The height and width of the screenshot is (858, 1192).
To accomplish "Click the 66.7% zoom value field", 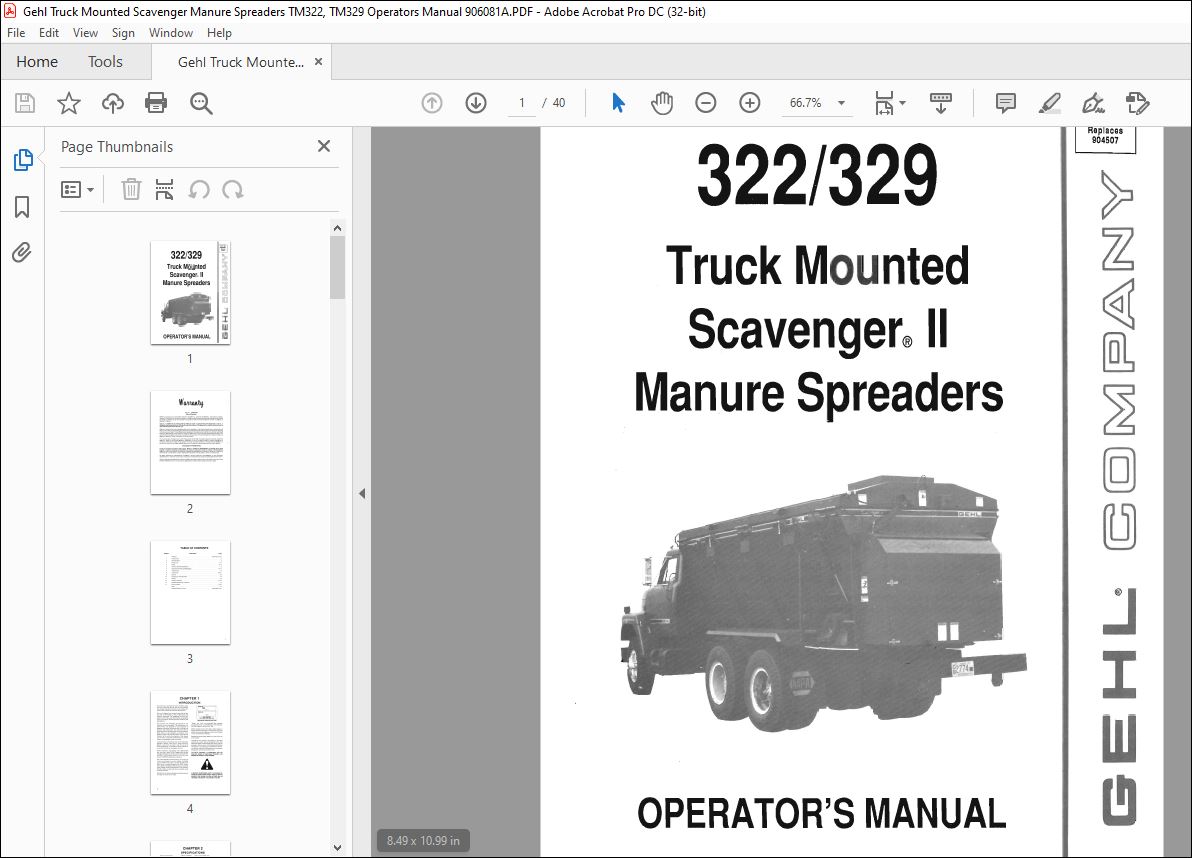I will (805, 103).
